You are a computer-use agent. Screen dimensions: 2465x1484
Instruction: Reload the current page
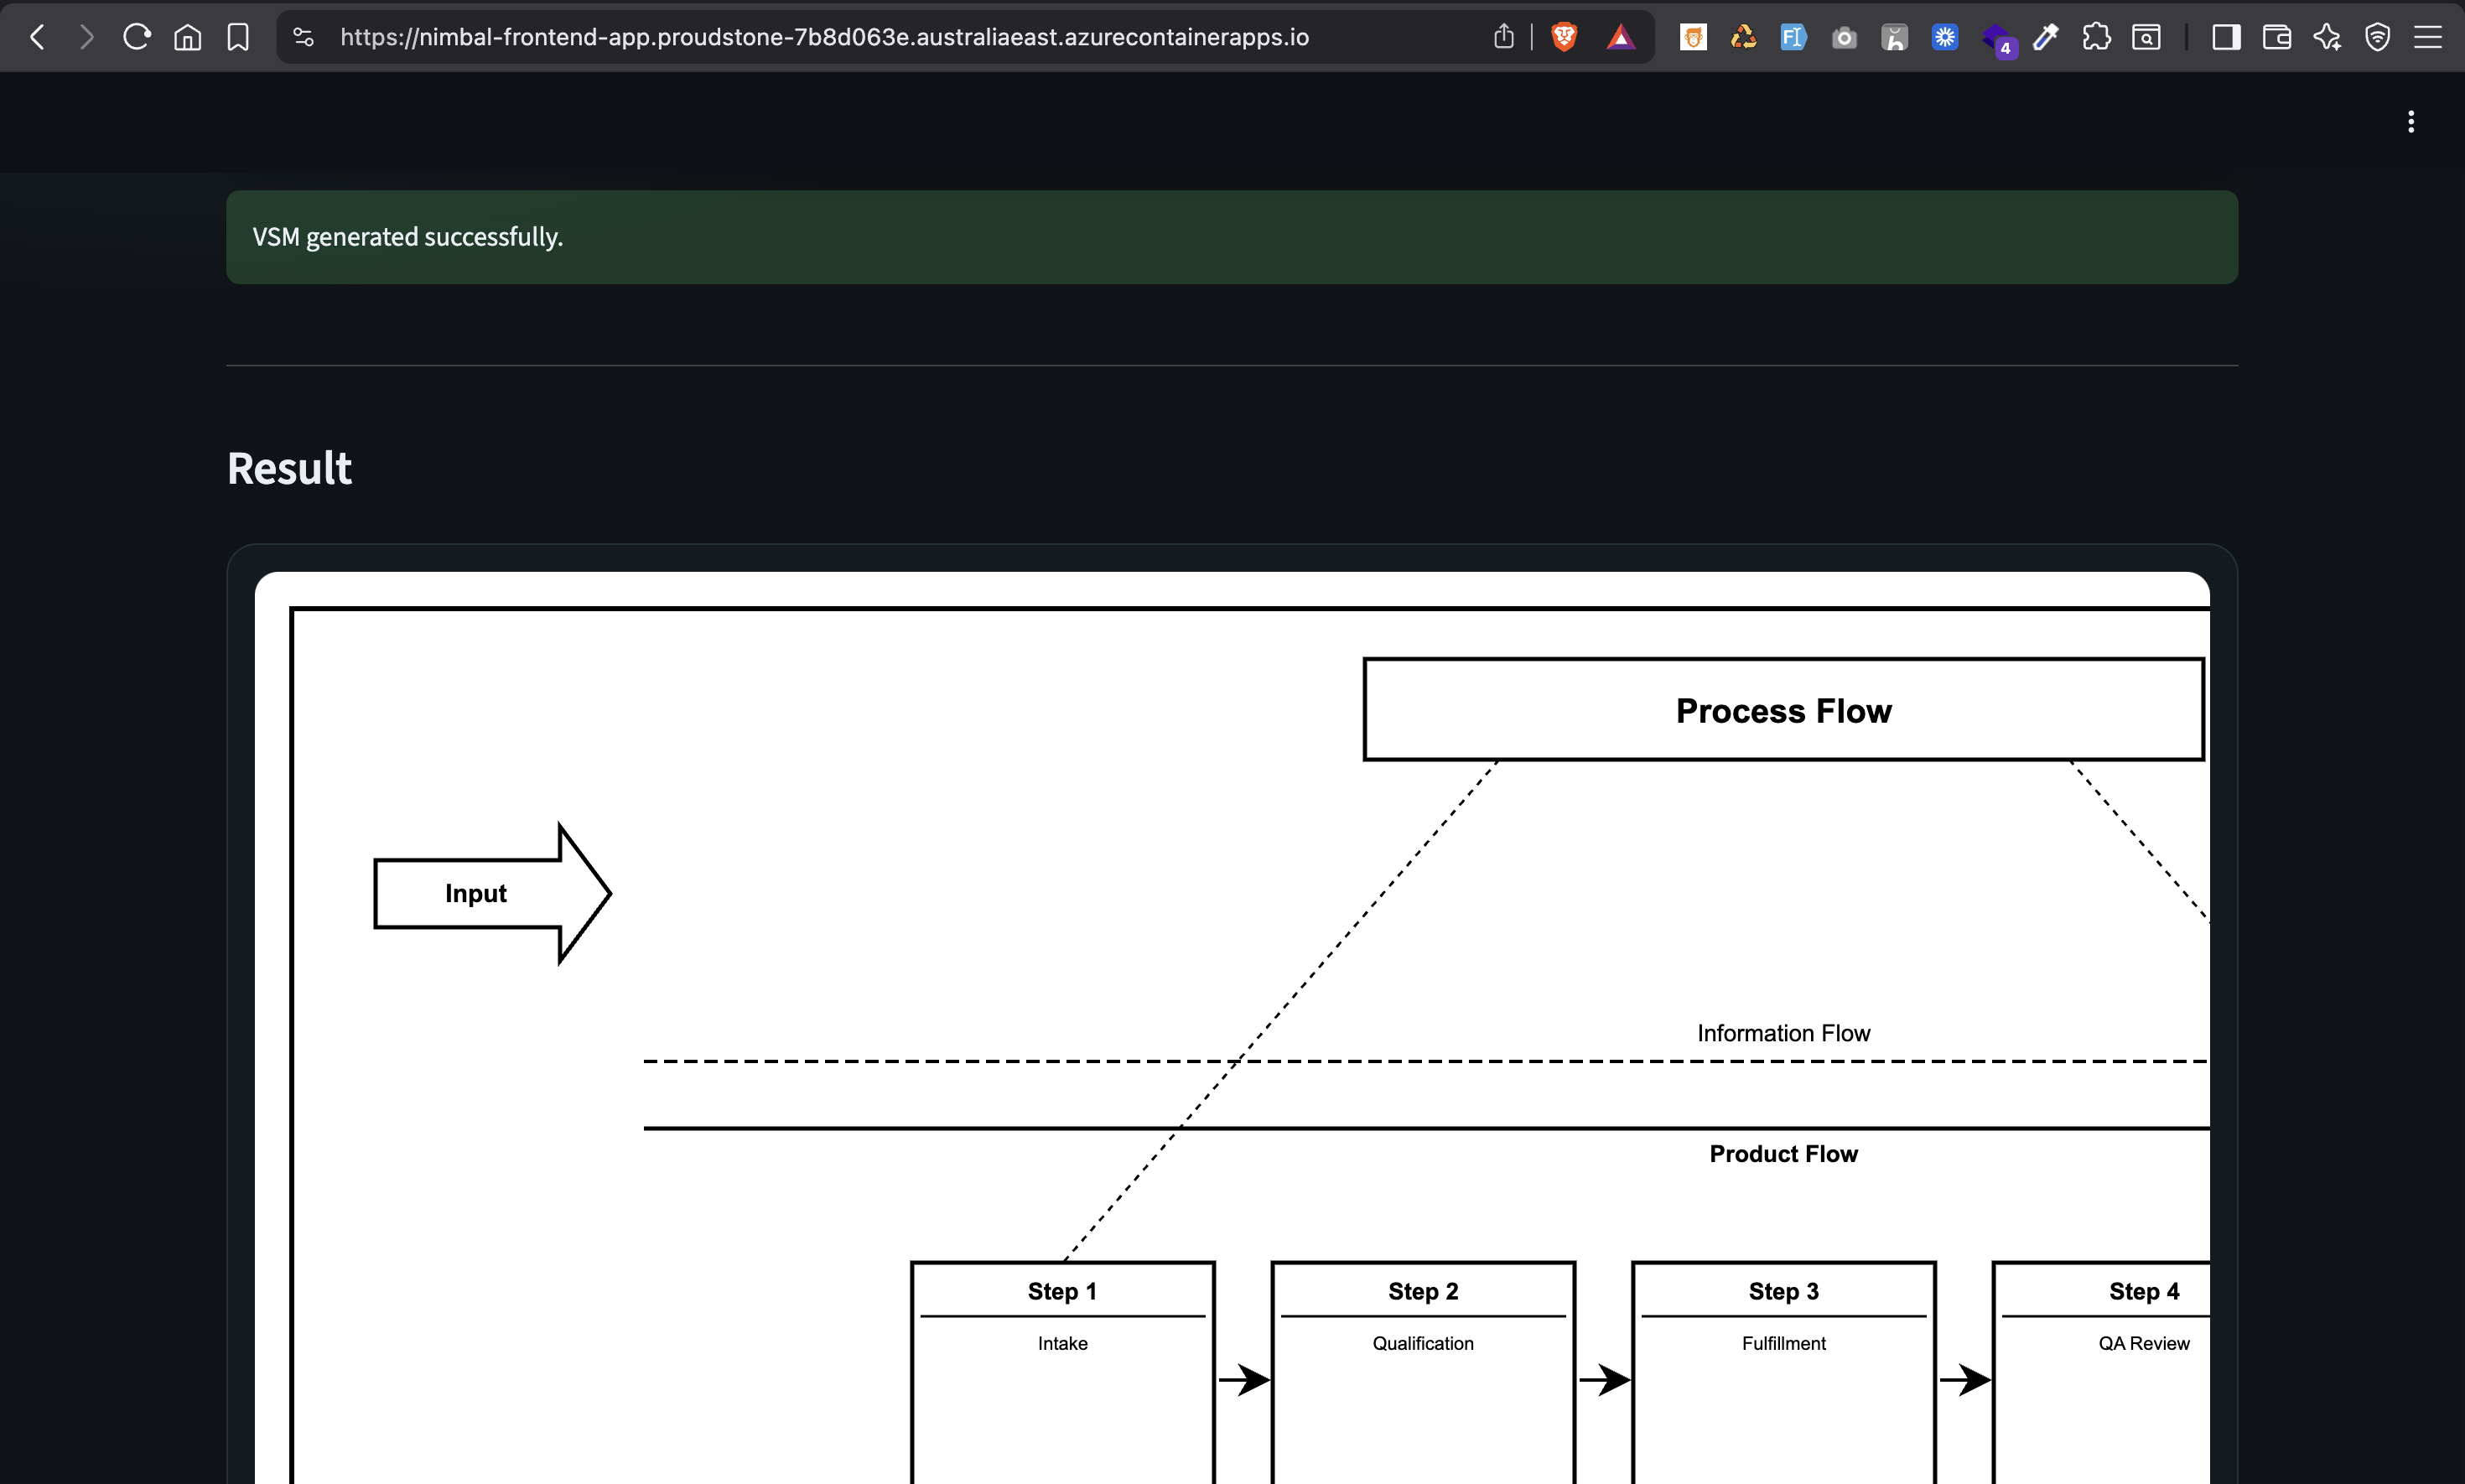coord(136,36)
